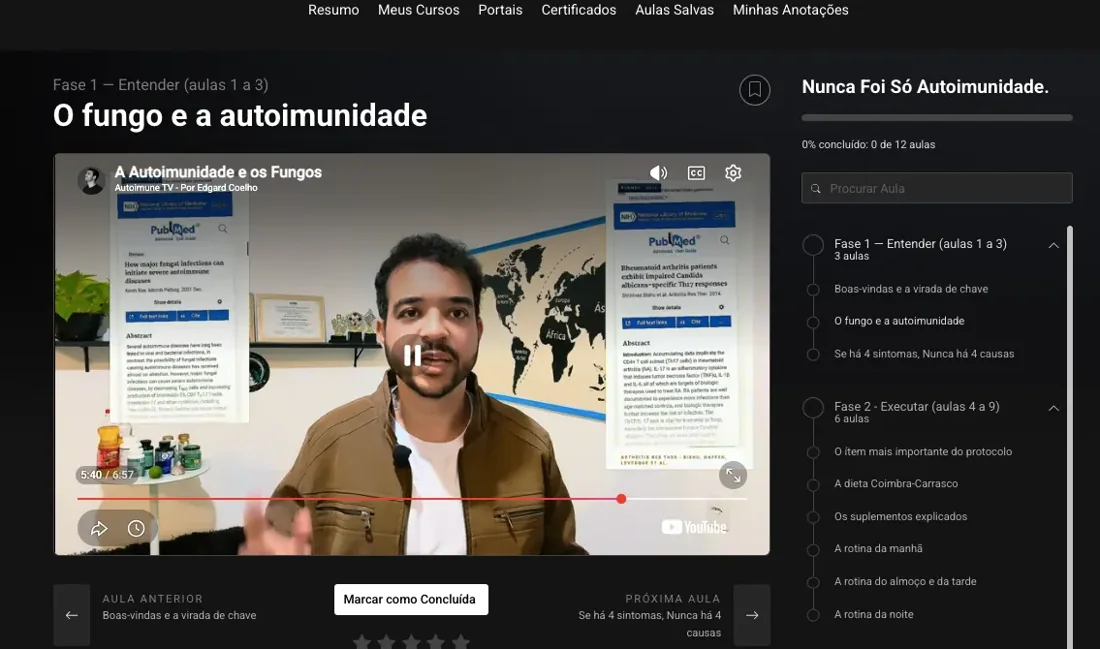Mark Boas-vindas lesson circle as done
1100x649 pixels.
point(813,290)
